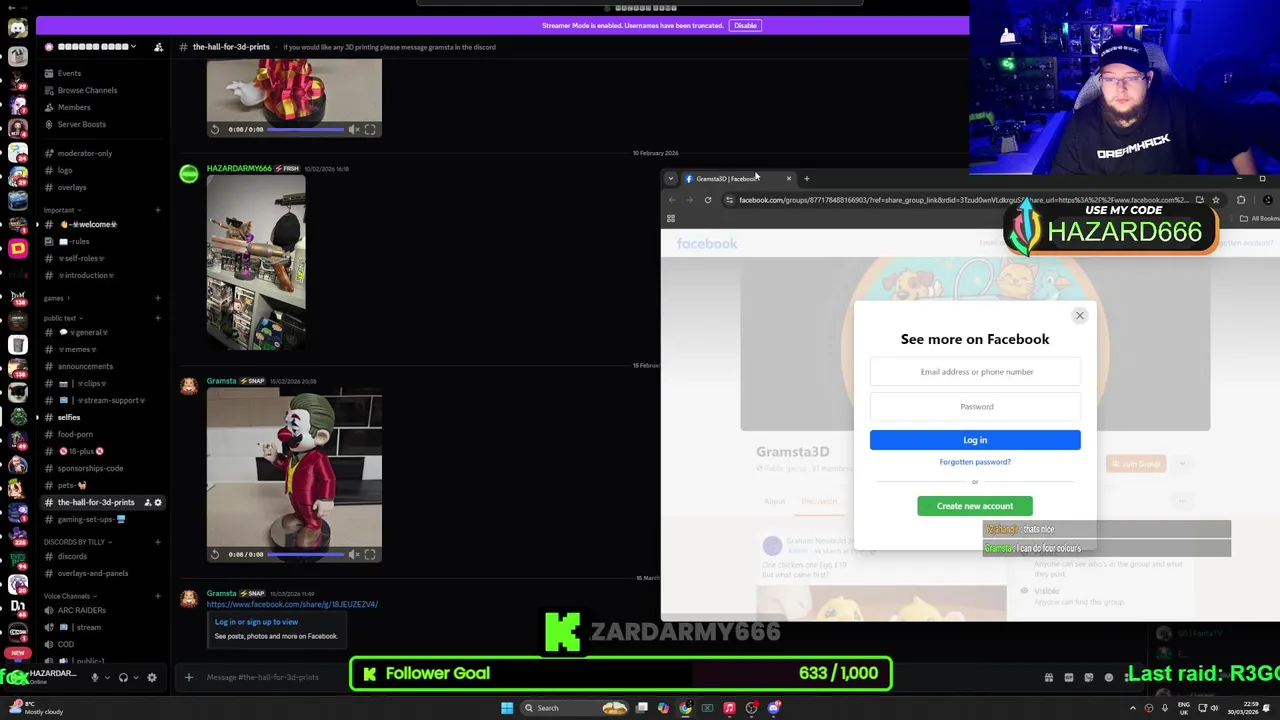Collapse the 'public text' category
Screen dimensions: 1280x720
pos(63,318)
